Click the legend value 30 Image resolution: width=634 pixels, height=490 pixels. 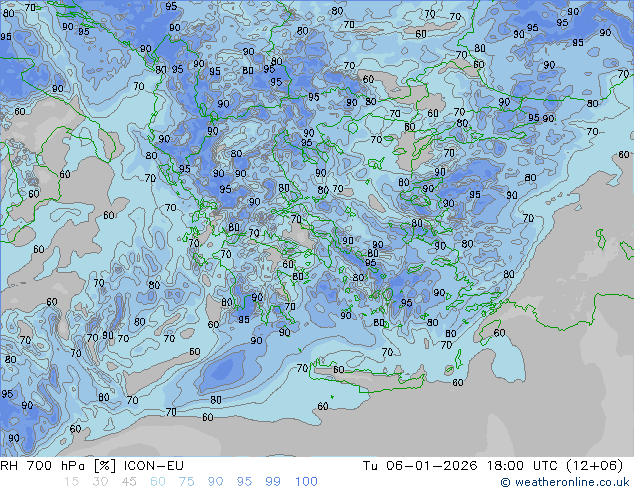(100, 482)
